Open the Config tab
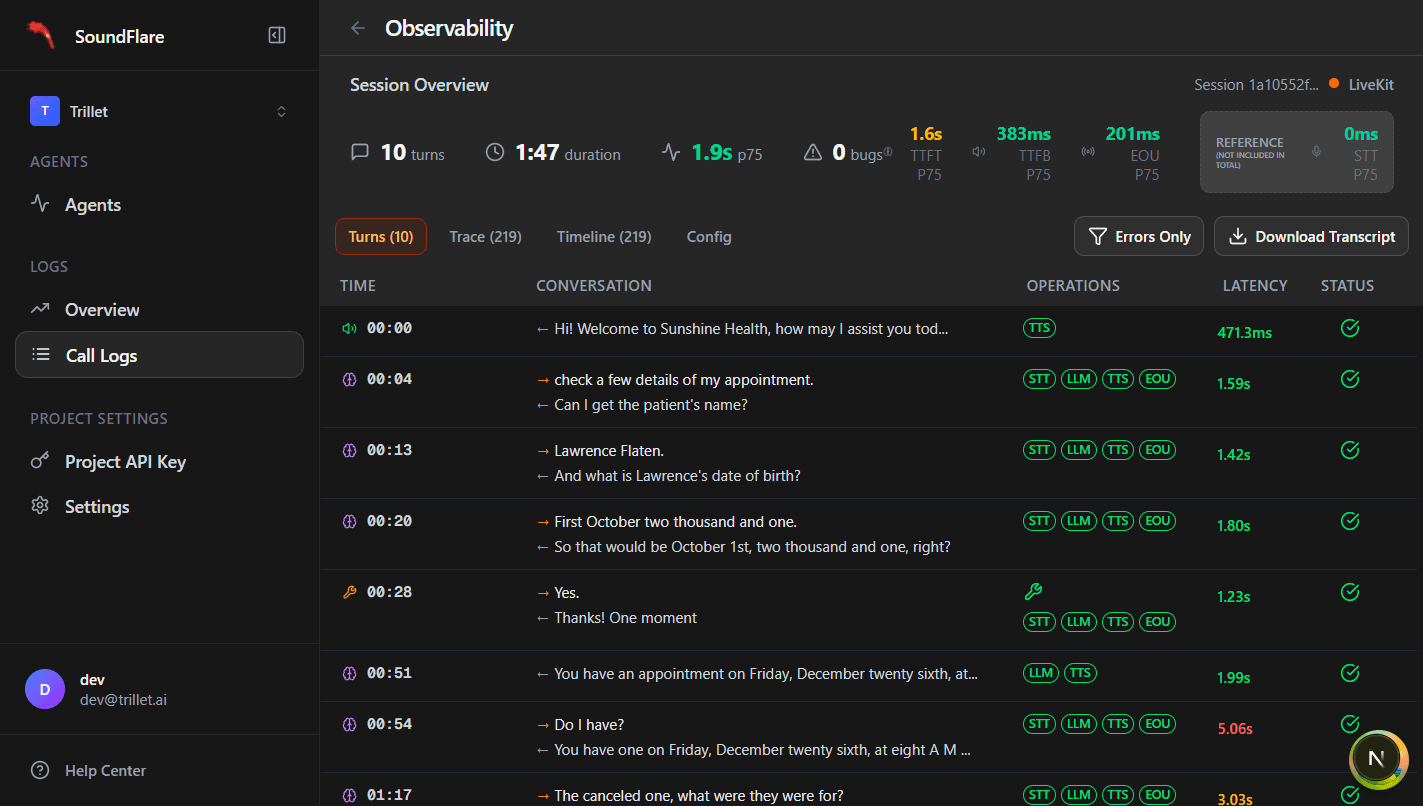The height and width of the screenshot is (806, 1423). pos(709,237)
